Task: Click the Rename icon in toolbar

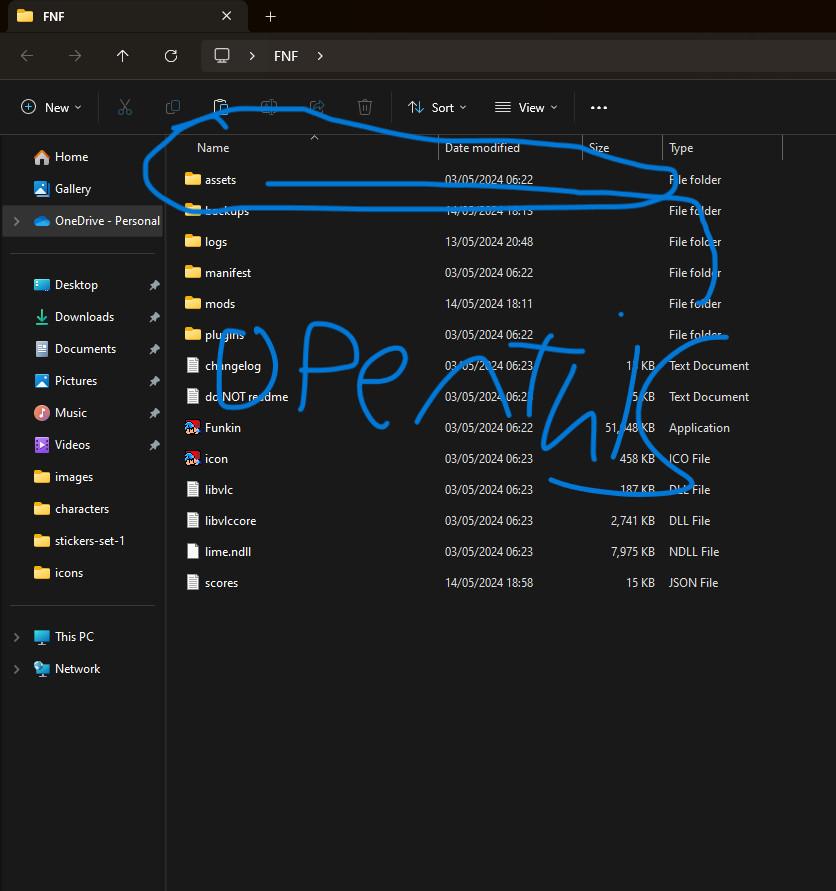Action: point(269,107)
